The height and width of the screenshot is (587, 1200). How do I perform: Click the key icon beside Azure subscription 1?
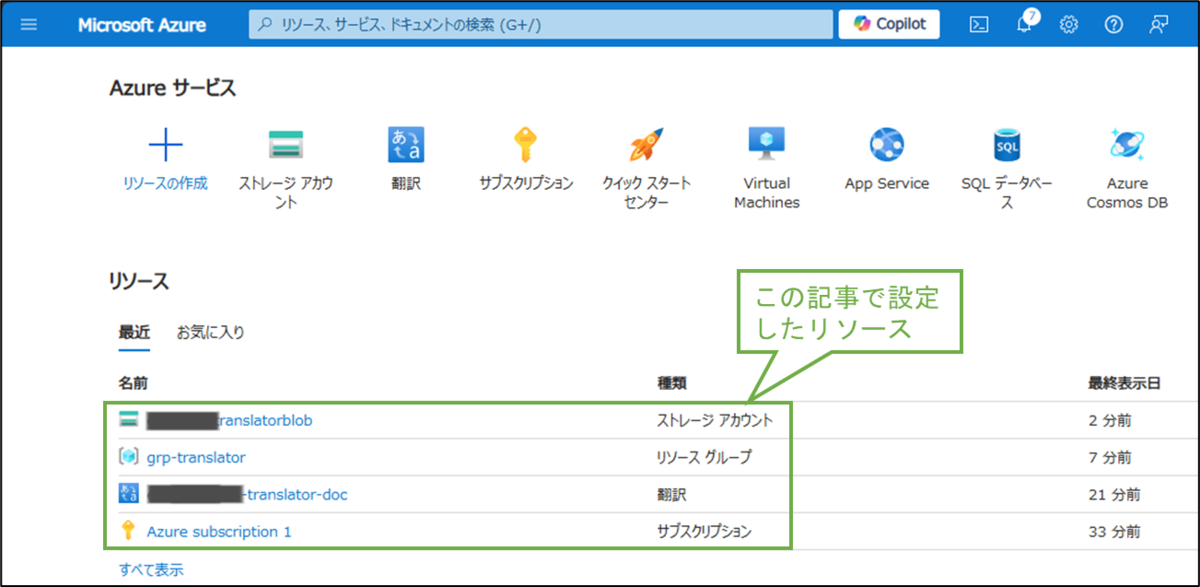(128, 531)
